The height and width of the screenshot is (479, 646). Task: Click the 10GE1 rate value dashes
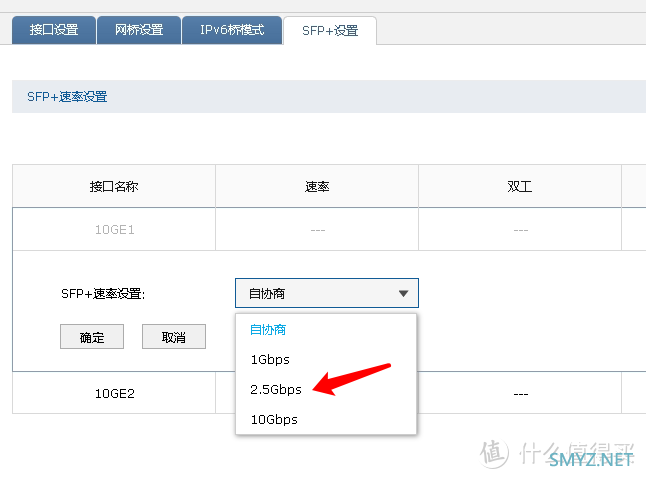coord(318,230)
